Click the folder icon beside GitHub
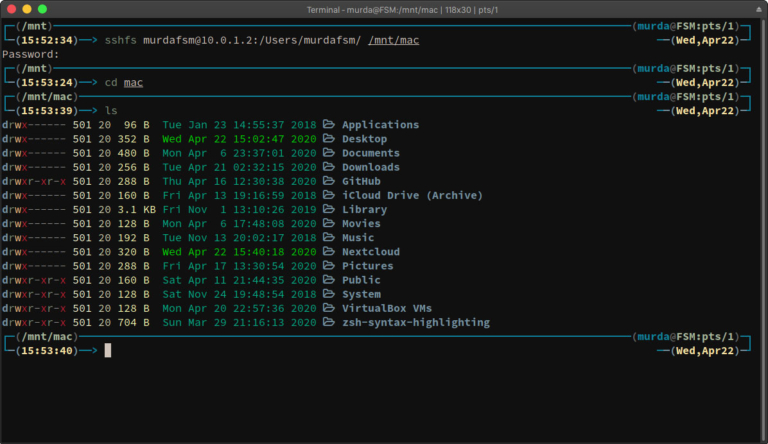This screenshot has height=444, width=768. [329, 181]
